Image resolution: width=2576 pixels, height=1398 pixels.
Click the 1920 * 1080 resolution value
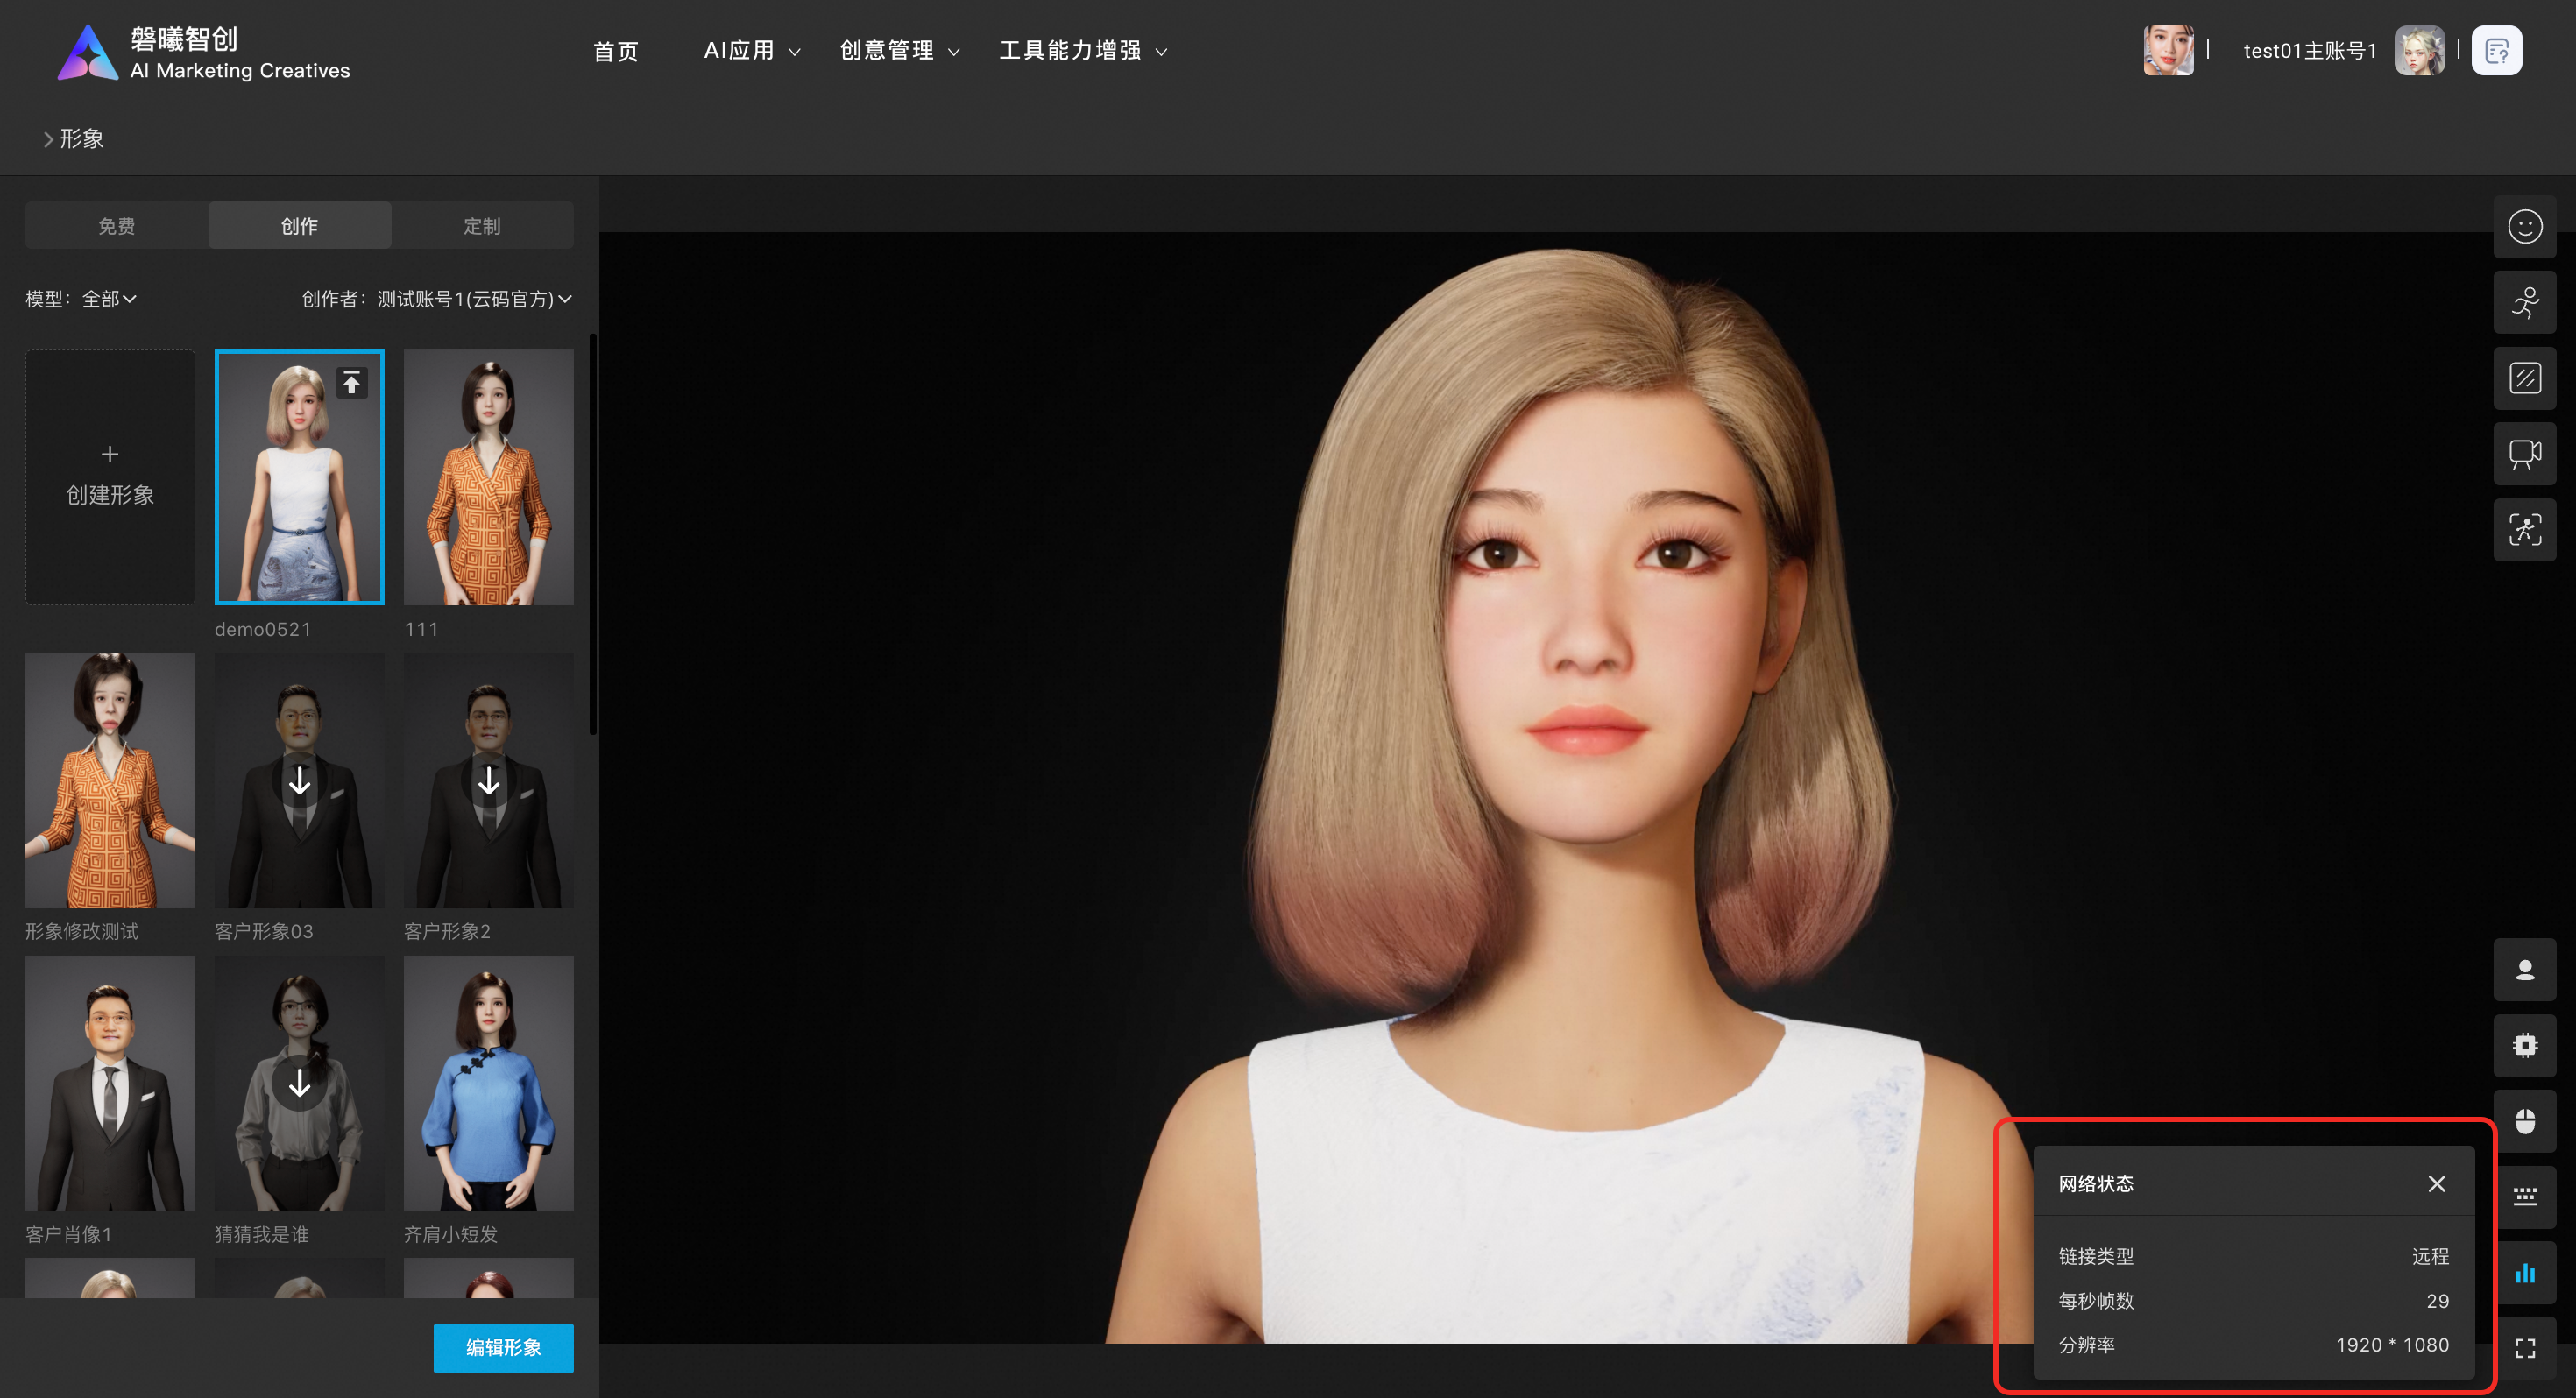click(2392, 1345)
